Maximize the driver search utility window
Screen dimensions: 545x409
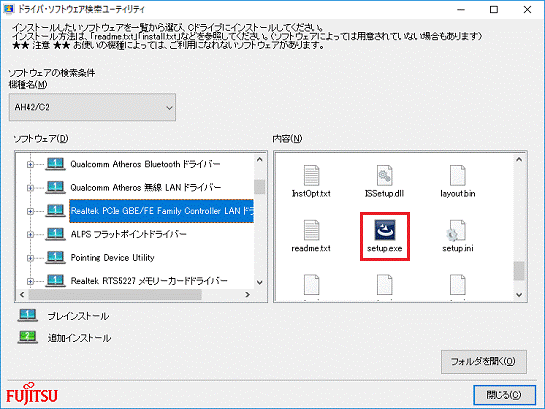click(494, 10)
